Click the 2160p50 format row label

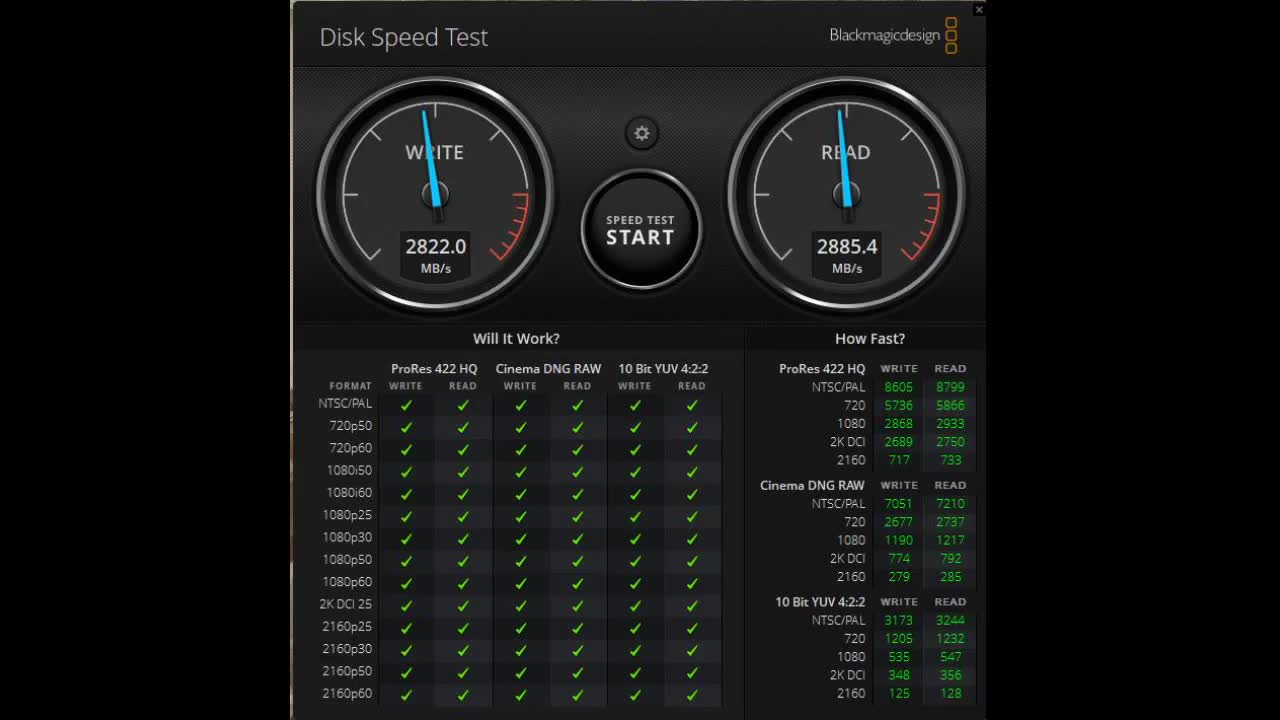coord(348,671)
